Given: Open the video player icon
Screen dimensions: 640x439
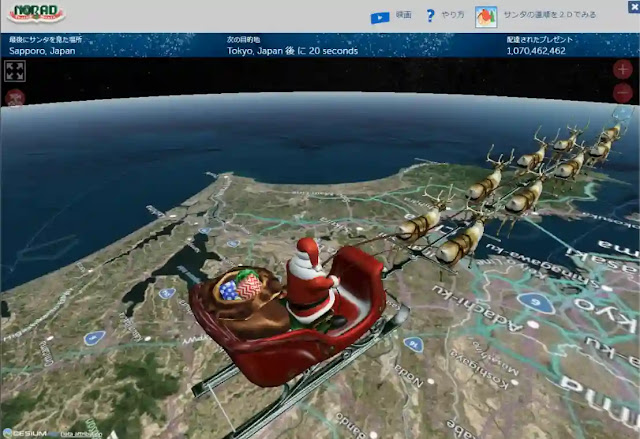Looking at the screenshot, I should 380,18.
